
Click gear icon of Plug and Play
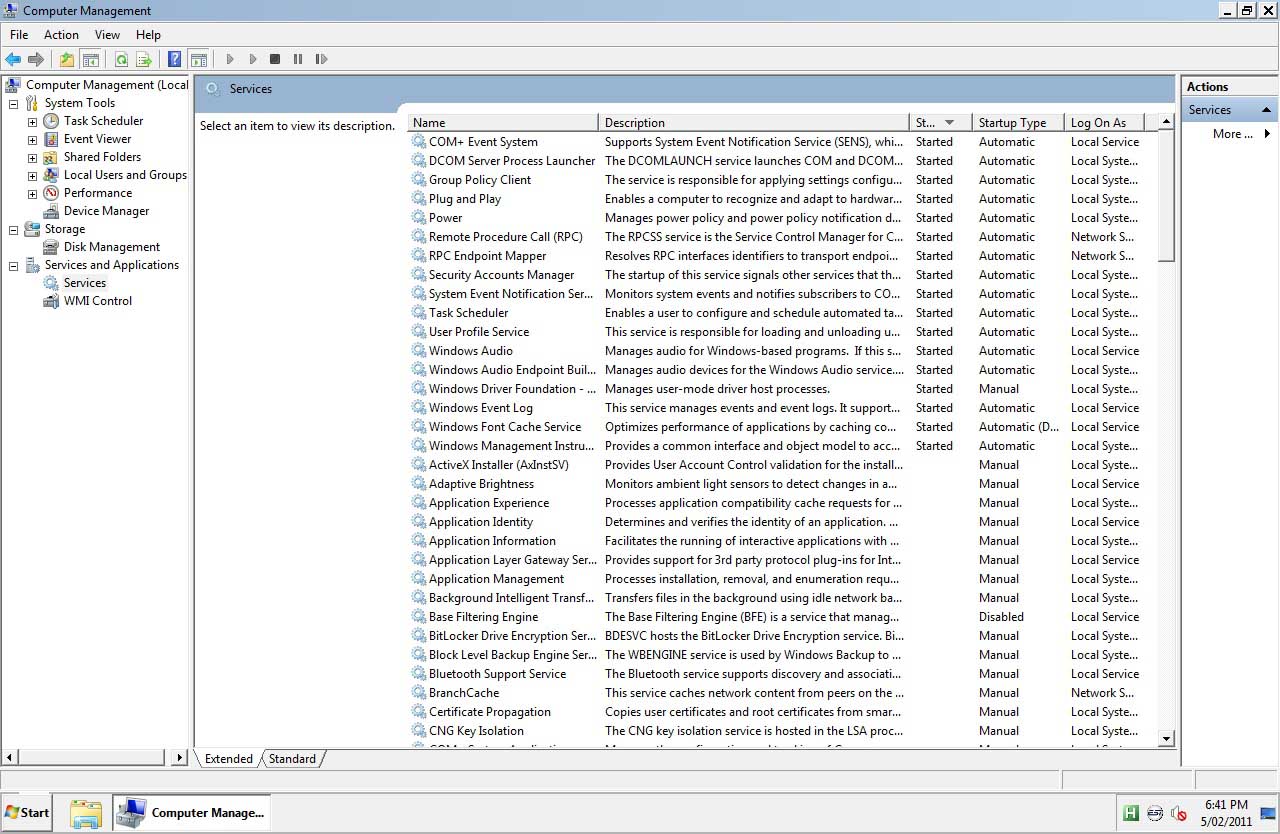[x=419, y=199]
